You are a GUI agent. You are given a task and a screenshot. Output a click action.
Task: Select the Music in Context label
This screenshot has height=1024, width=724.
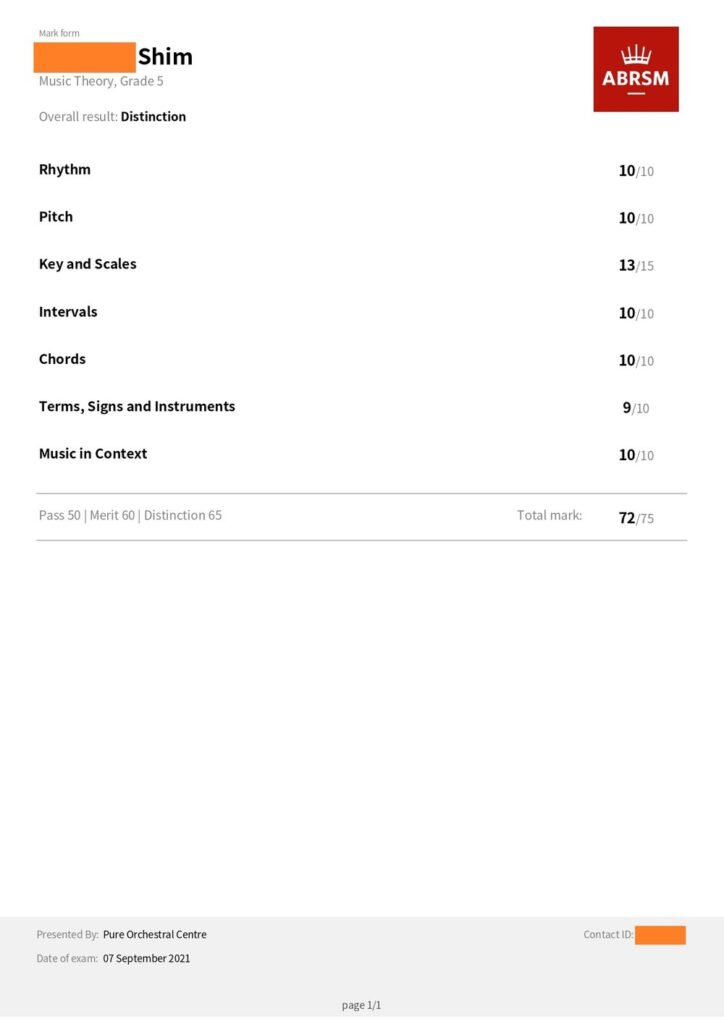click(93, 453)
